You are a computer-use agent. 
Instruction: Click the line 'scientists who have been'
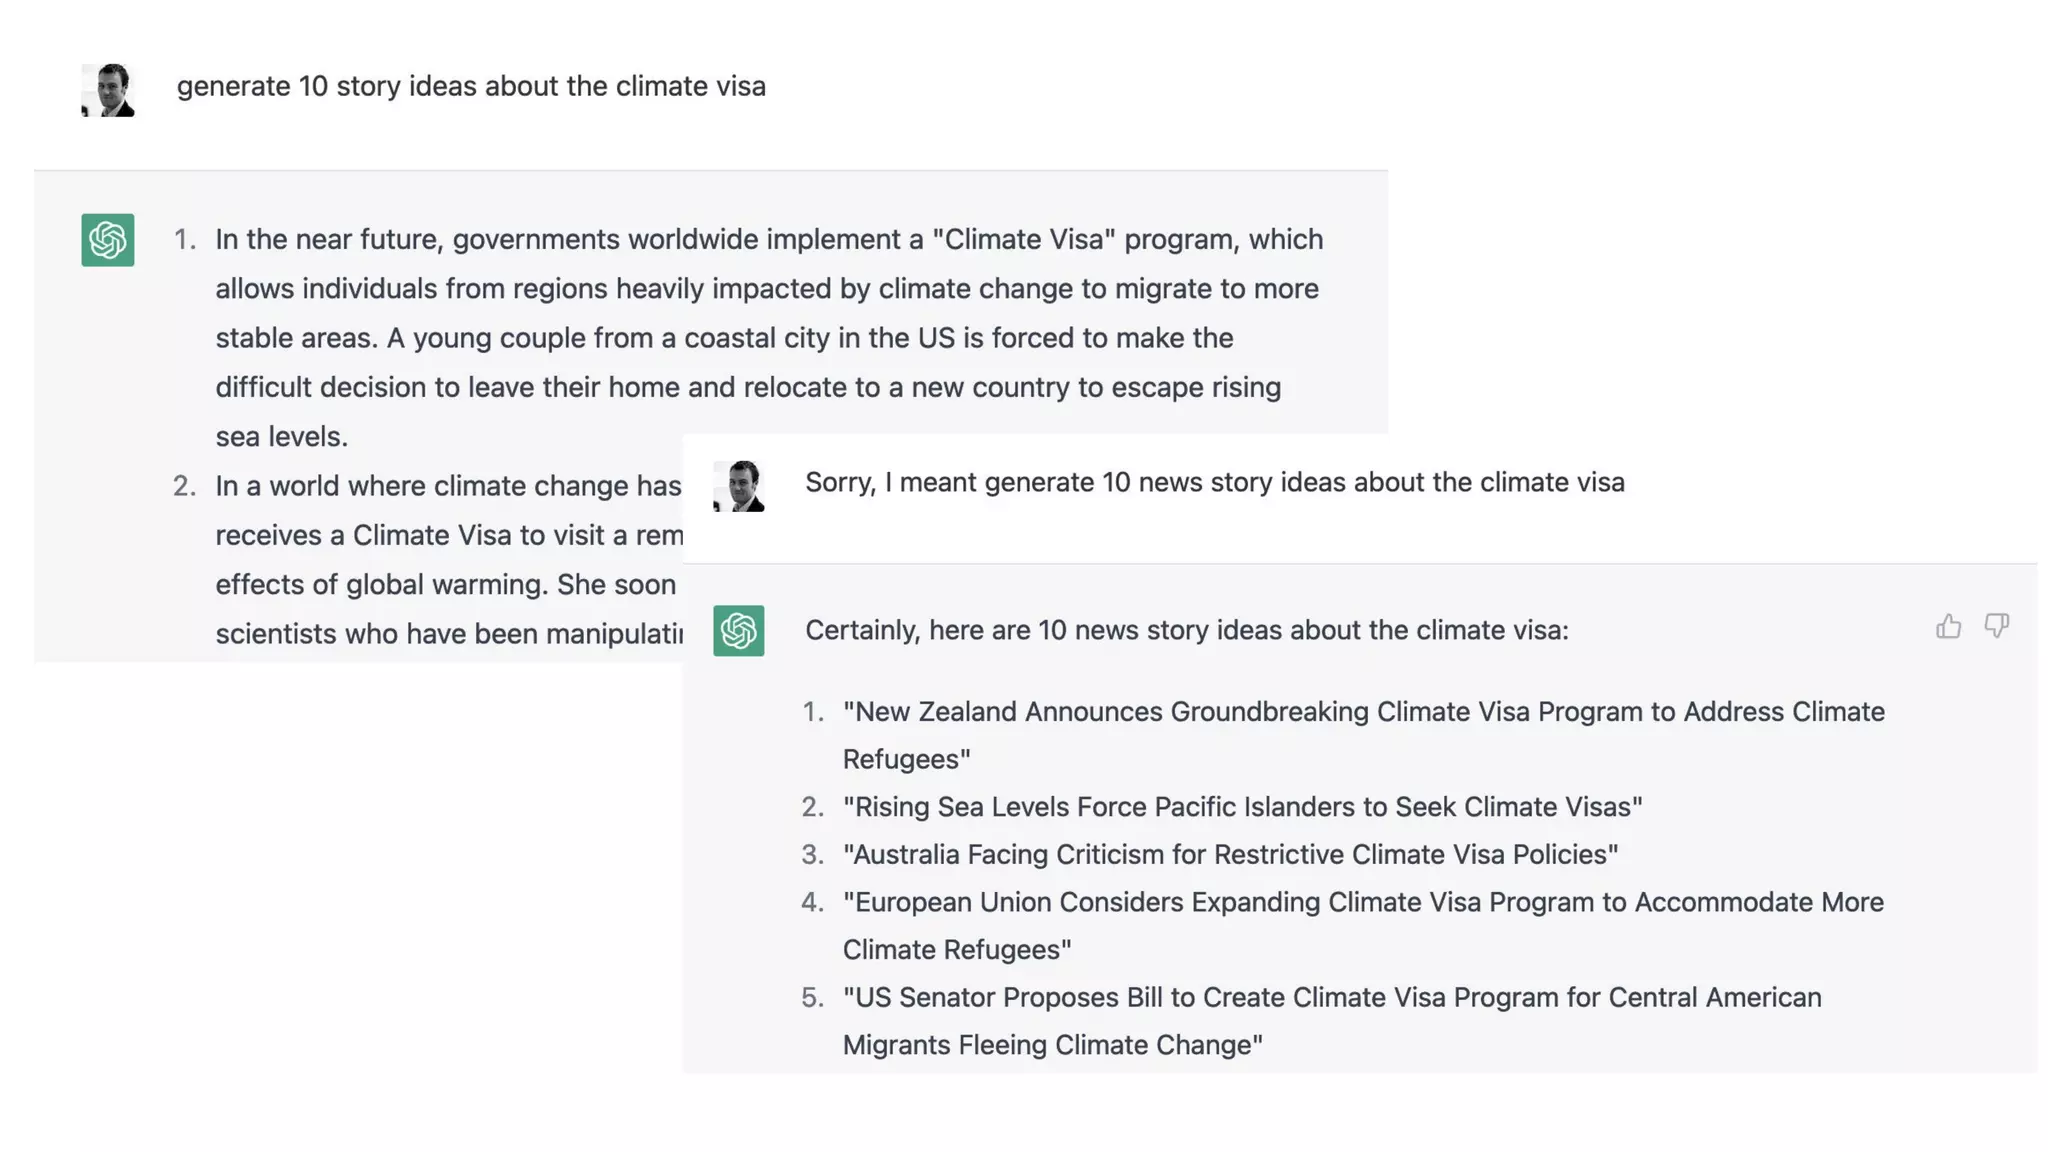pos(449,634)
